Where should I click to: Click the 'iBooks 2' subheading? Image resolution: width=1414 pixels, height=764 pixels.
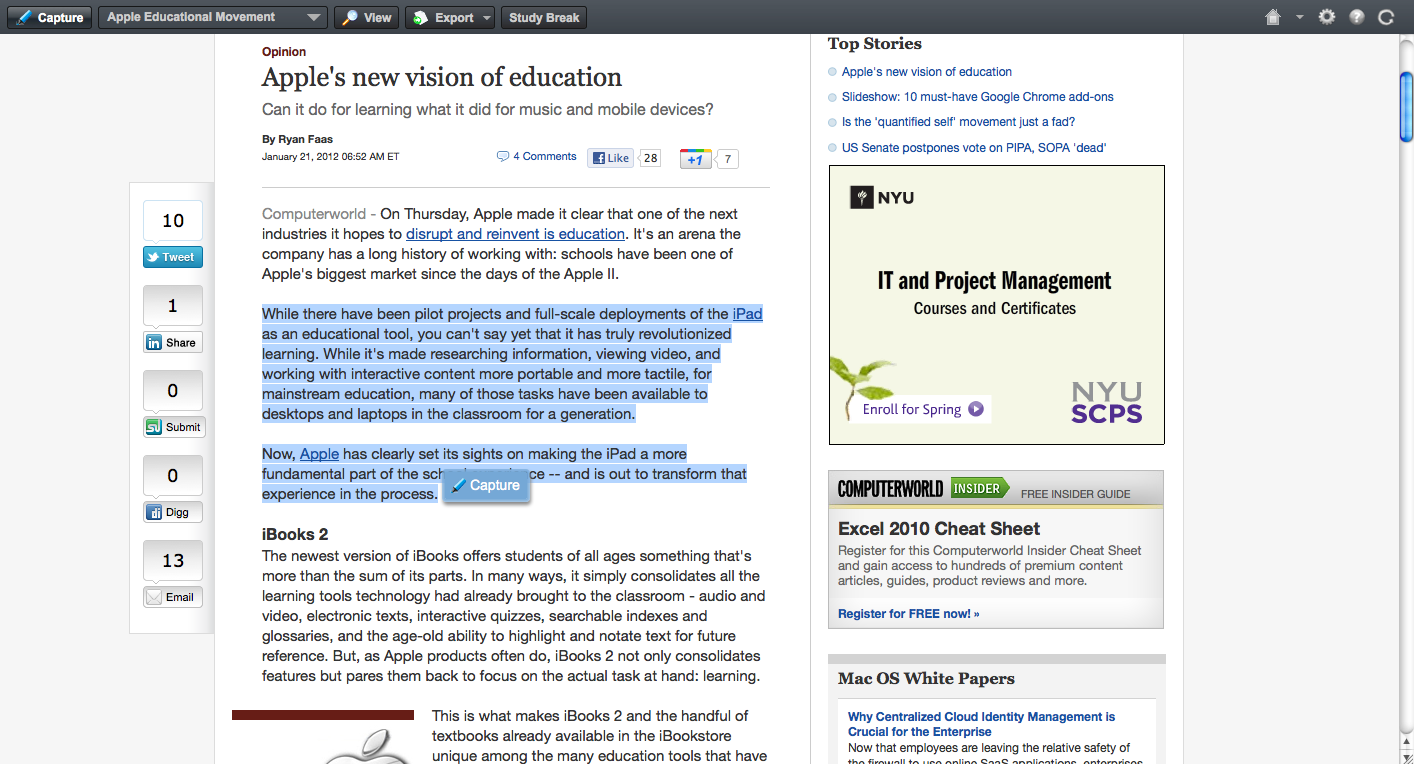click(295, 535)
